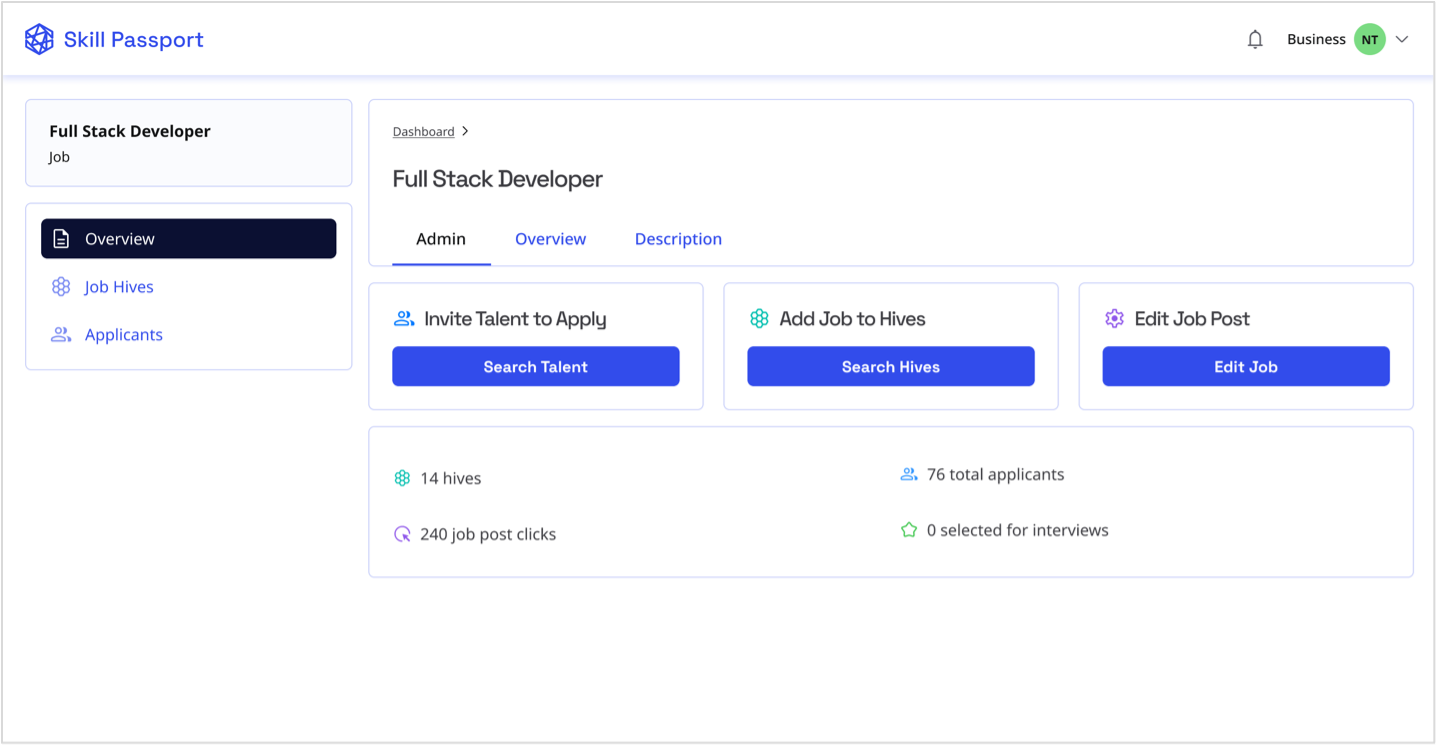
Task: Click the green star interviews icon
Action: coord(909,530)
